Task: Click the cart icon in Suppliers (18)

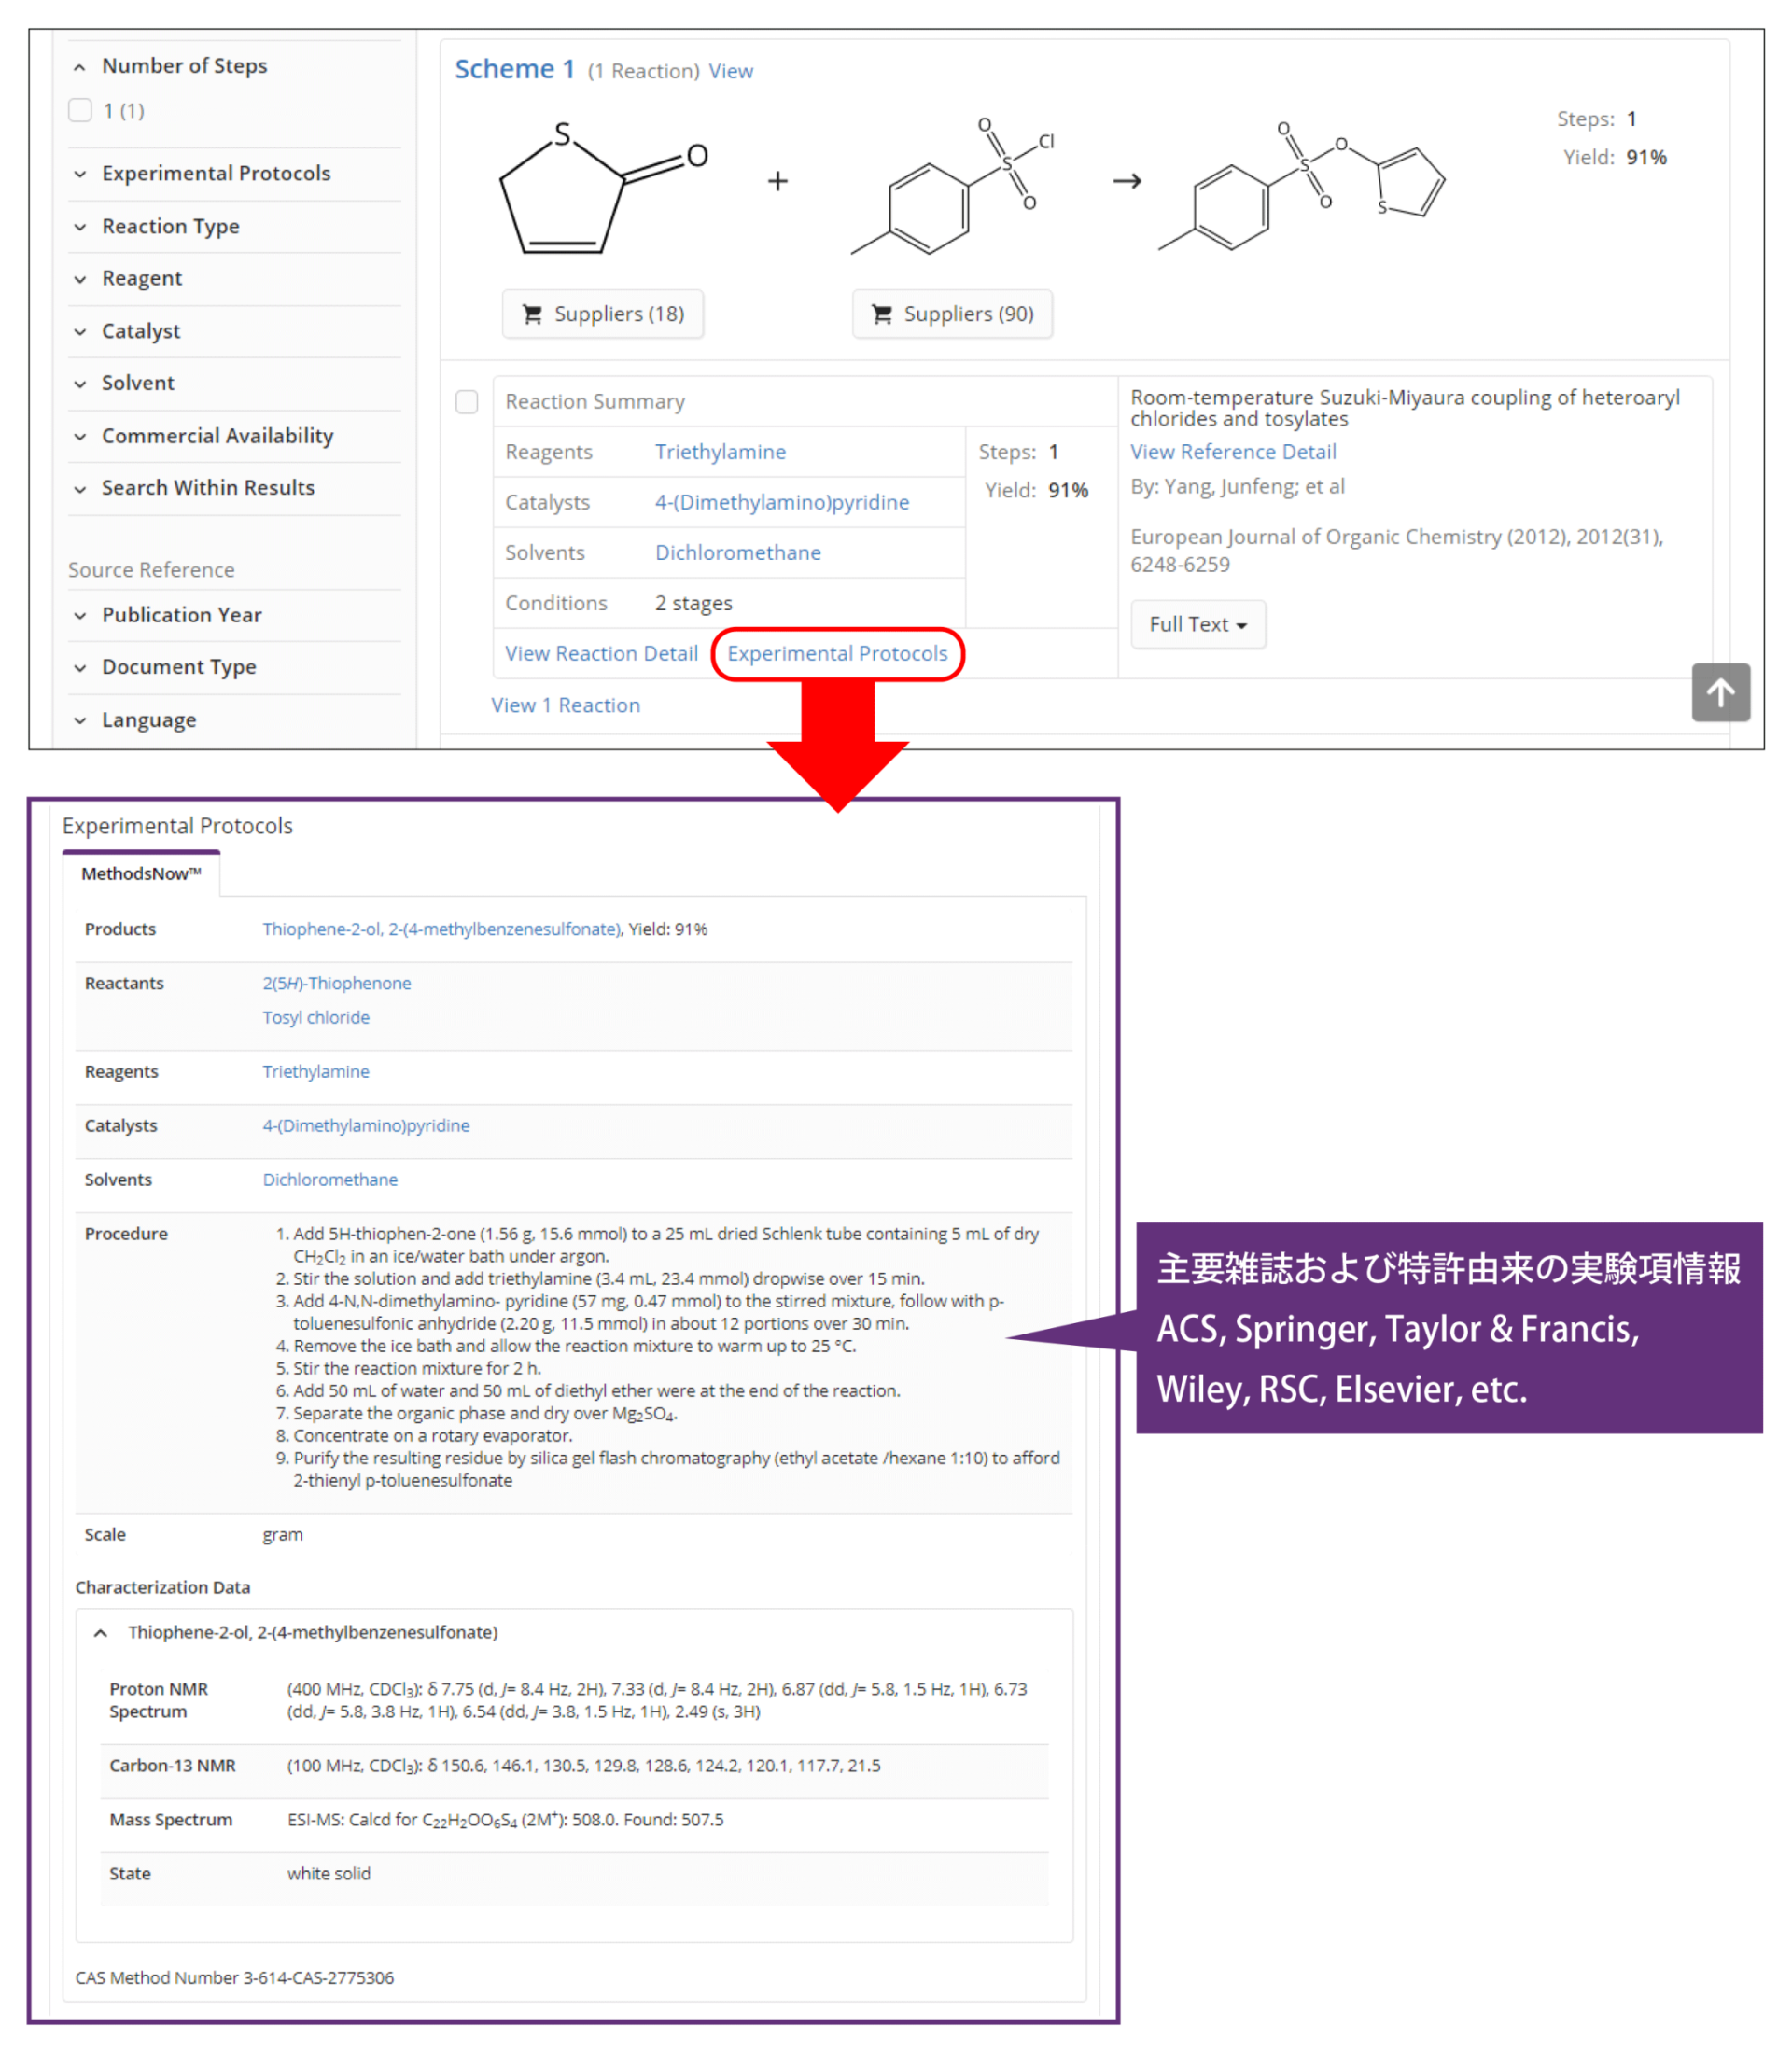Action: [532, 314]
